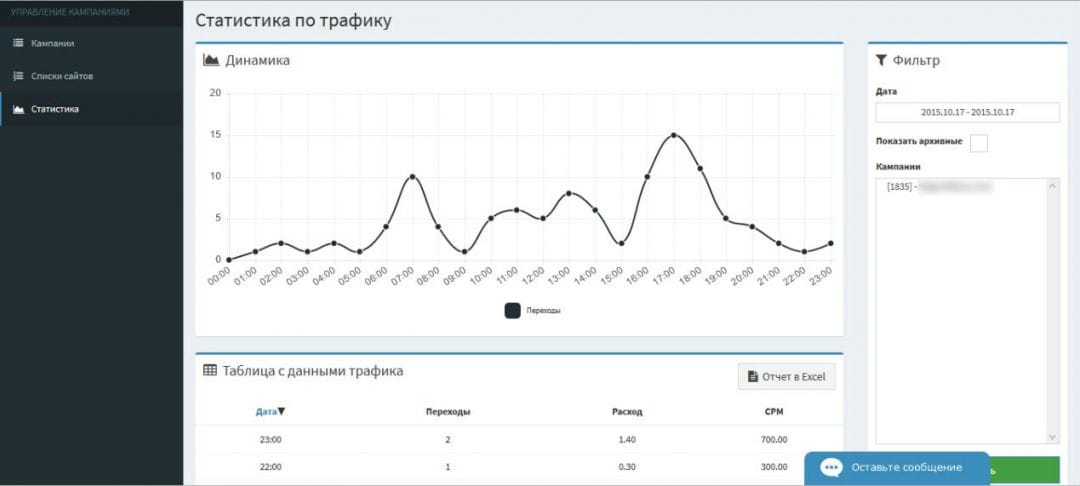
Task: Click the Управление кампаниями sidebar header
Action: [x=70, y=12]
